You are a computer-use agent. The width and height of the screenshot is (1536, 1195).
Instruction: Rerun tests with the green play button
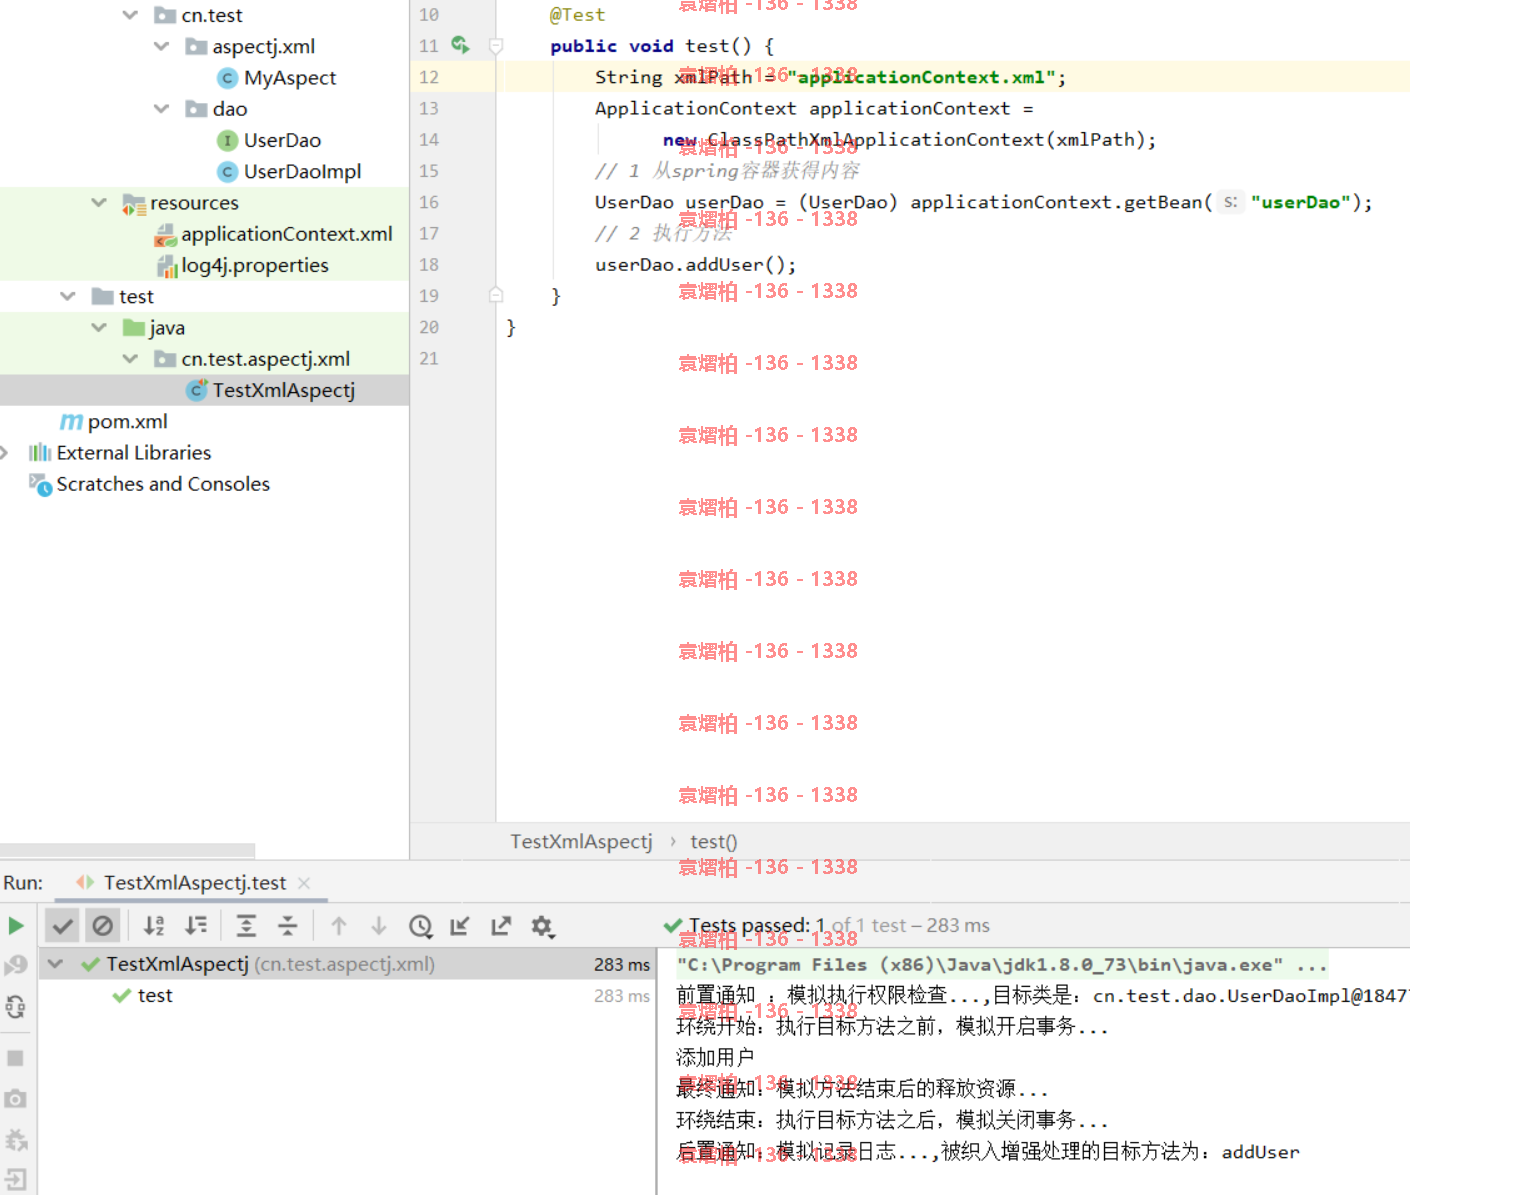click(16, 926)
